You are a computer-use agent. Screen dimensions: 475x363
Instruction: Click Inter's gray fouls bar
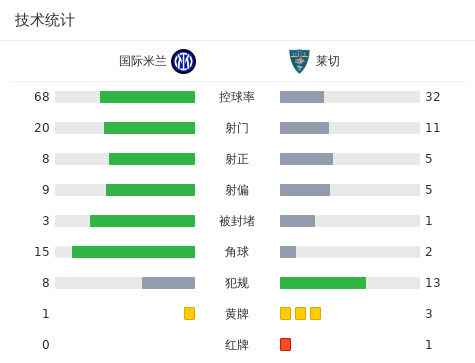168,283
